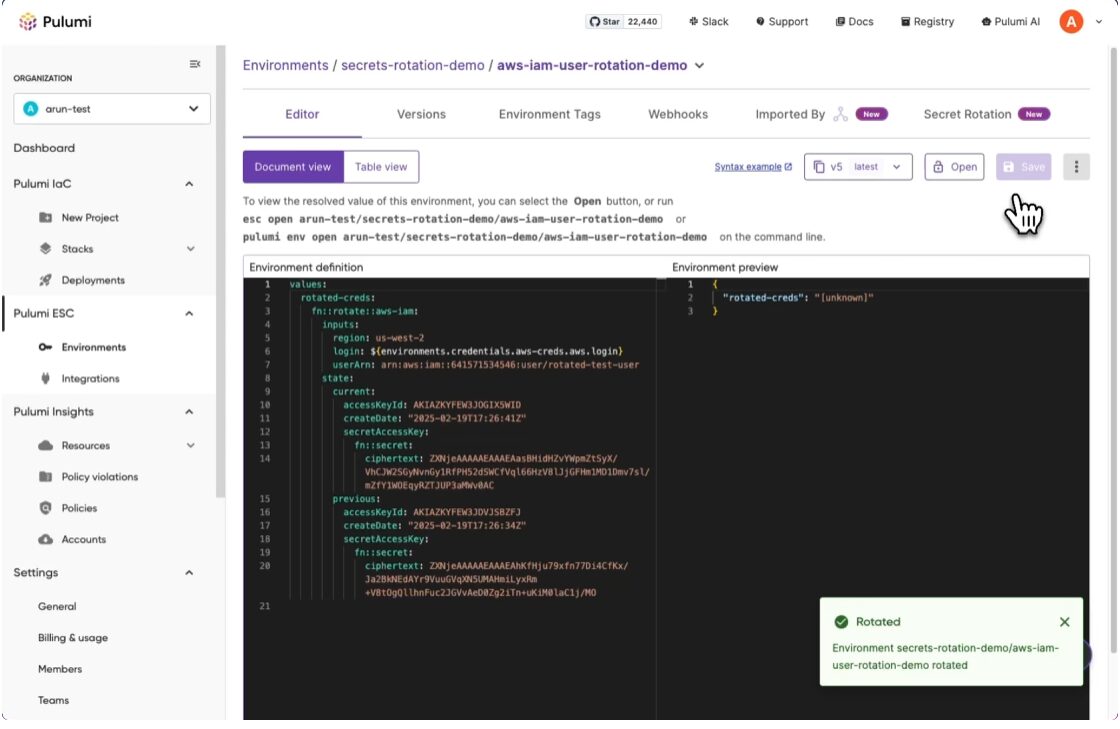Click the Imported By graph icon
The height and width of the screenshot is (729, 1120).
point(841,114)
